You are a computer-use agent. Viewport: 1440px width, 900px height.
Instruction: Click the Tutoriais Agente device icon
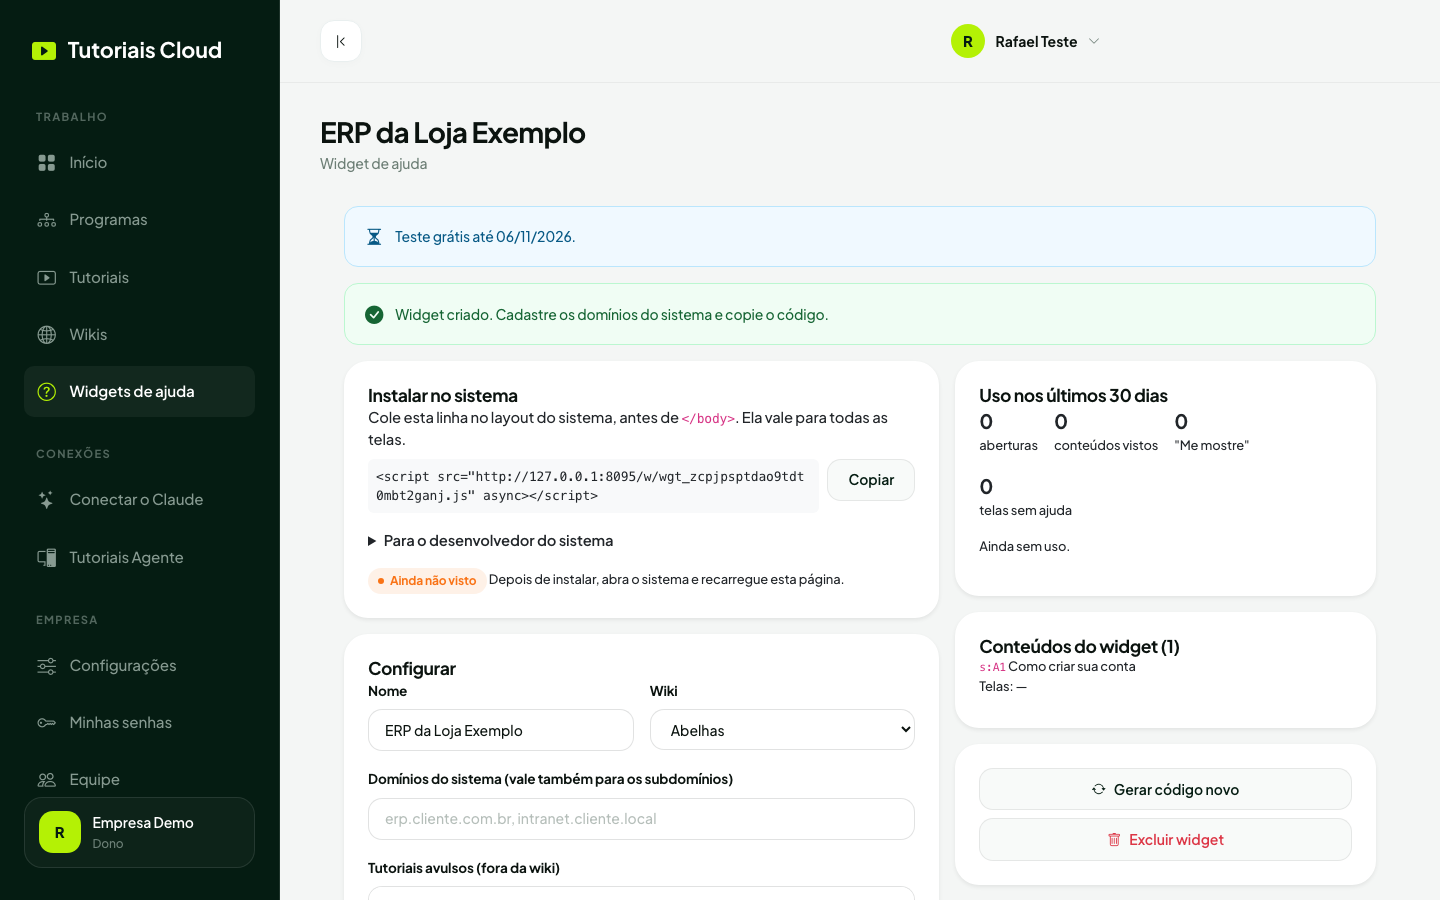point(47,558)
